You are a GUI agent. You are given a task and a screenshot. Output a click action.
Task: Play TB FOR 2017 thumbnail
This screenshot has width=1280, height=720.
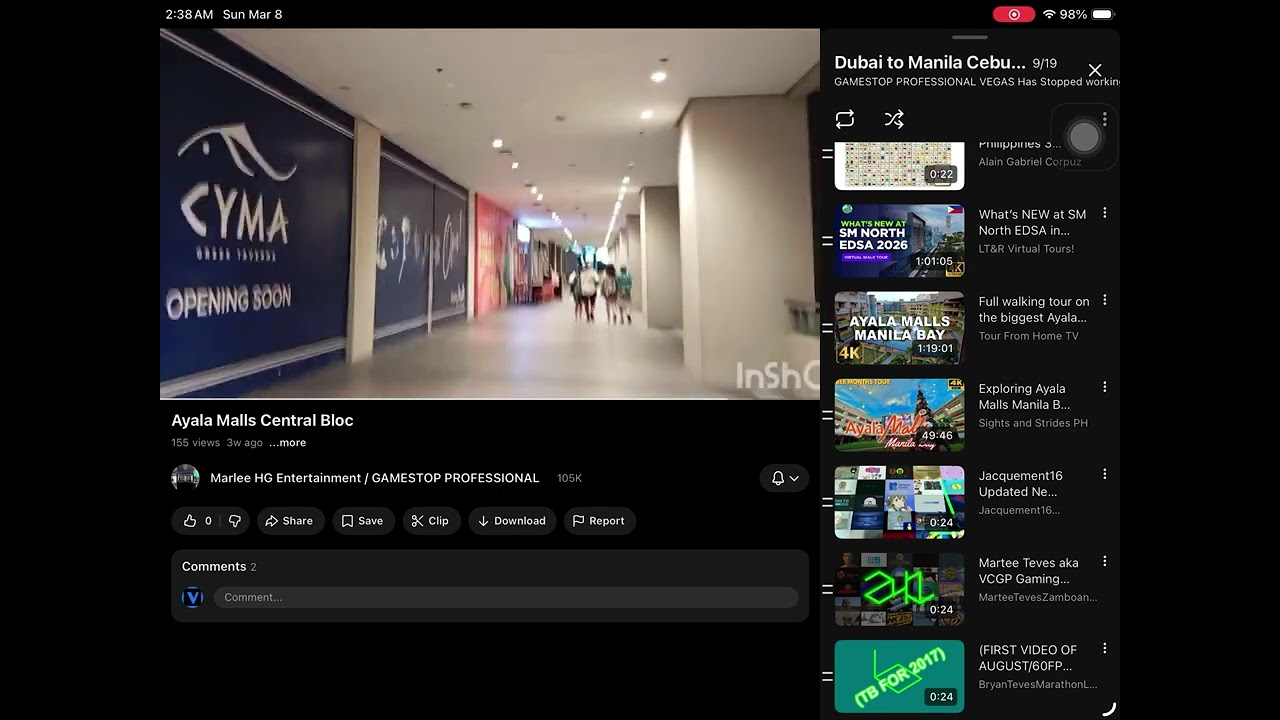click(x=900, y=676)
